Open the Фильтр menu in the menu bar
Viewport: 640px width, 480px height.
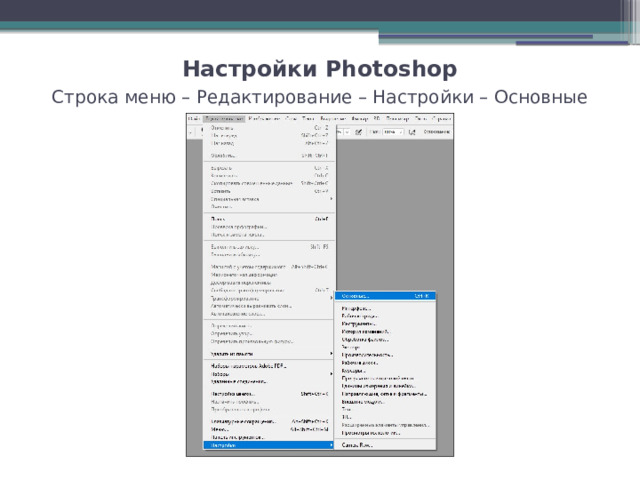pos(359,119)
